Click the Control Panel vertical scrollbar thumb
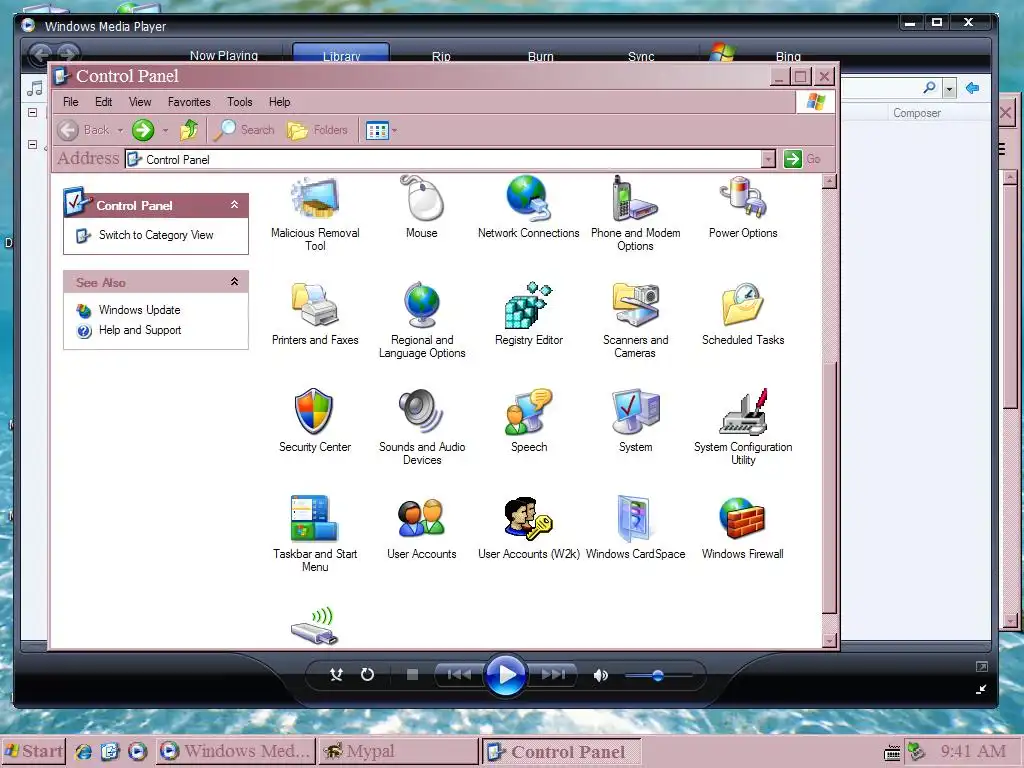The image size is (1024, 768). (829, 487)
